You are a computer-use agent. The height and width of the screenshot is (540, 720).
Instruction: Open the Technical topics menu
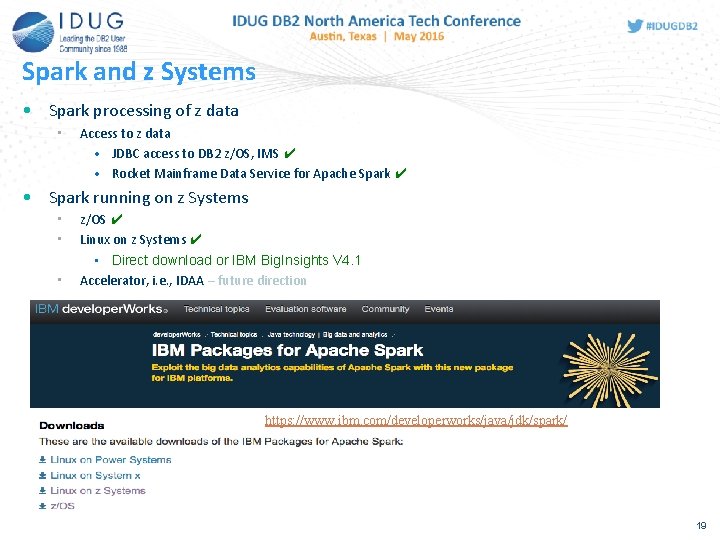point(216,309)
